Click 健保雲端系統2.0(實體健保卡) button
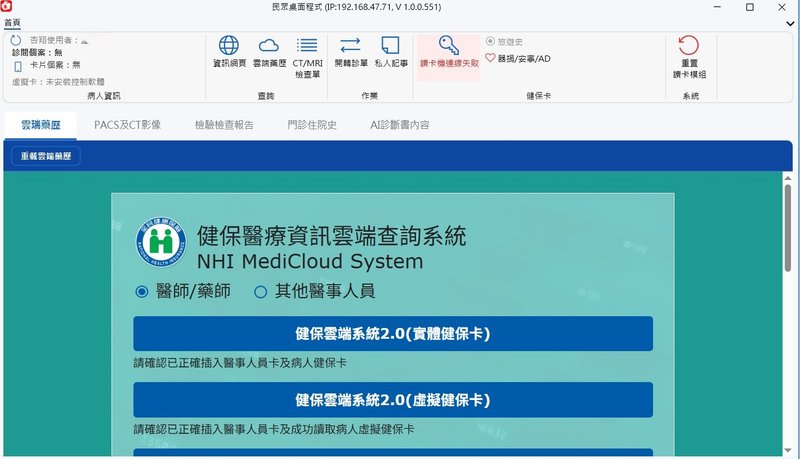 pos(393,334)
